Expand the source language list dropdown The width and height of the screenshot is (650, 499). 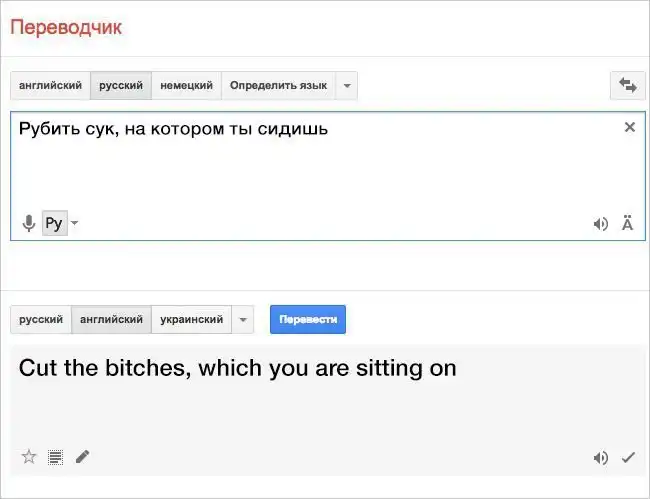346,86
